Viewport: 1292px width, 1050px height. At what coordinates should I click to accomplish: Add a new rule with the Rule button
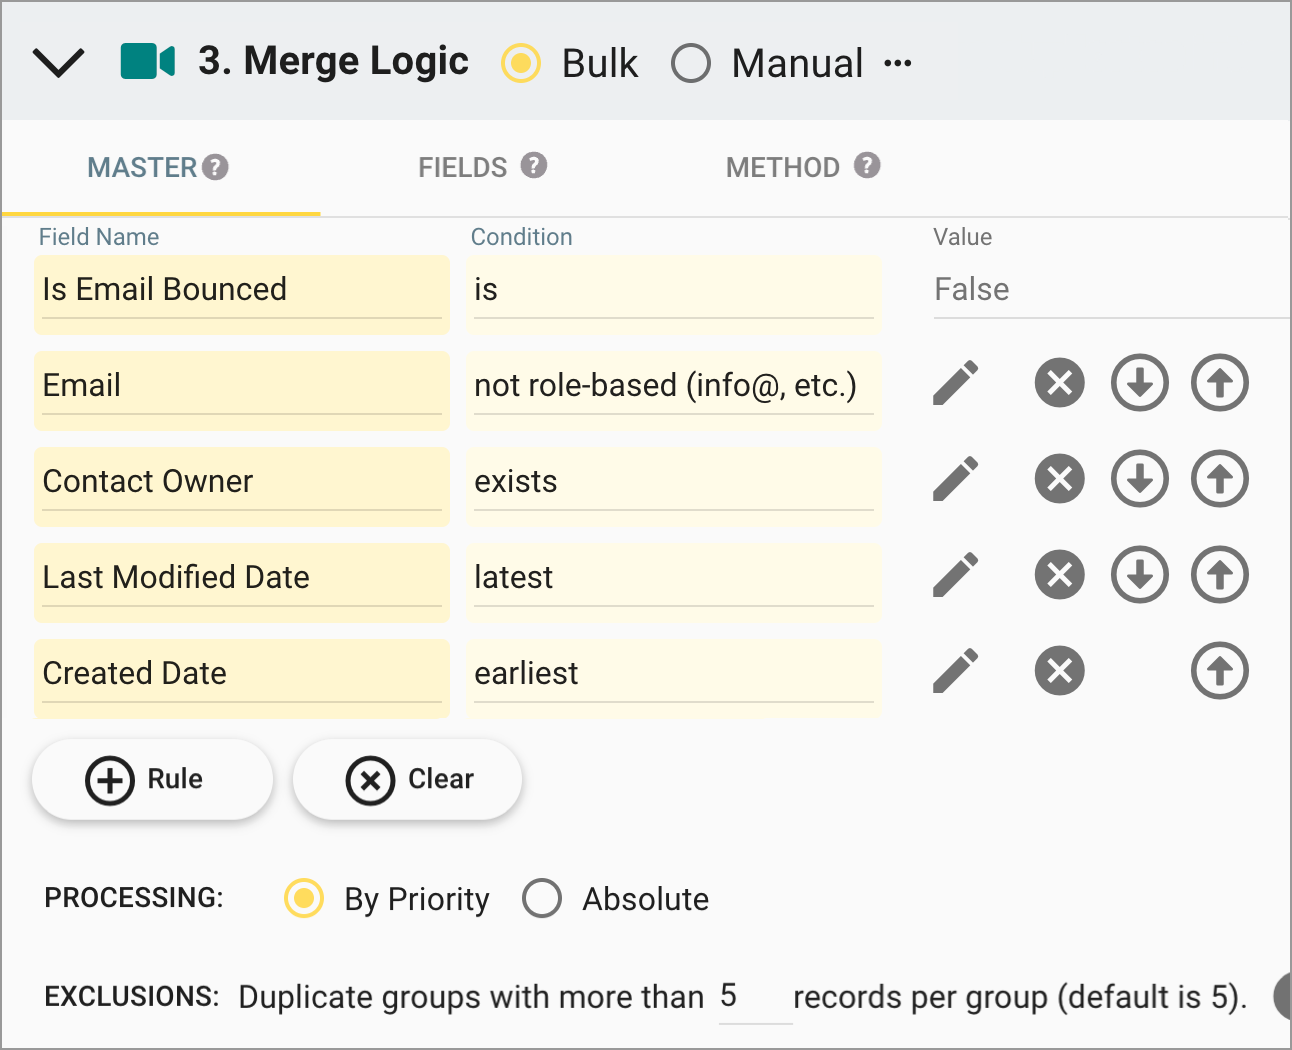(x=152, y=779)
